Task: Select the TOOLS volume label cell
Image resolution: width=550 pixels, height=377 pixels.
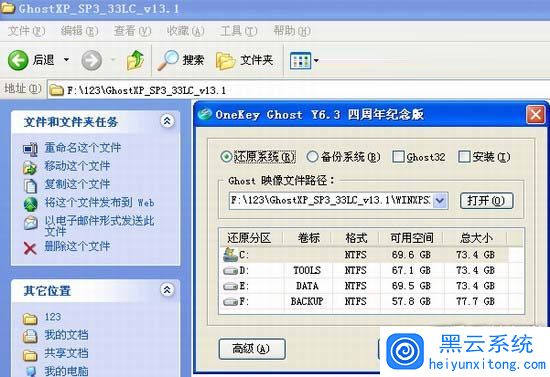Action: pos(307,271)
